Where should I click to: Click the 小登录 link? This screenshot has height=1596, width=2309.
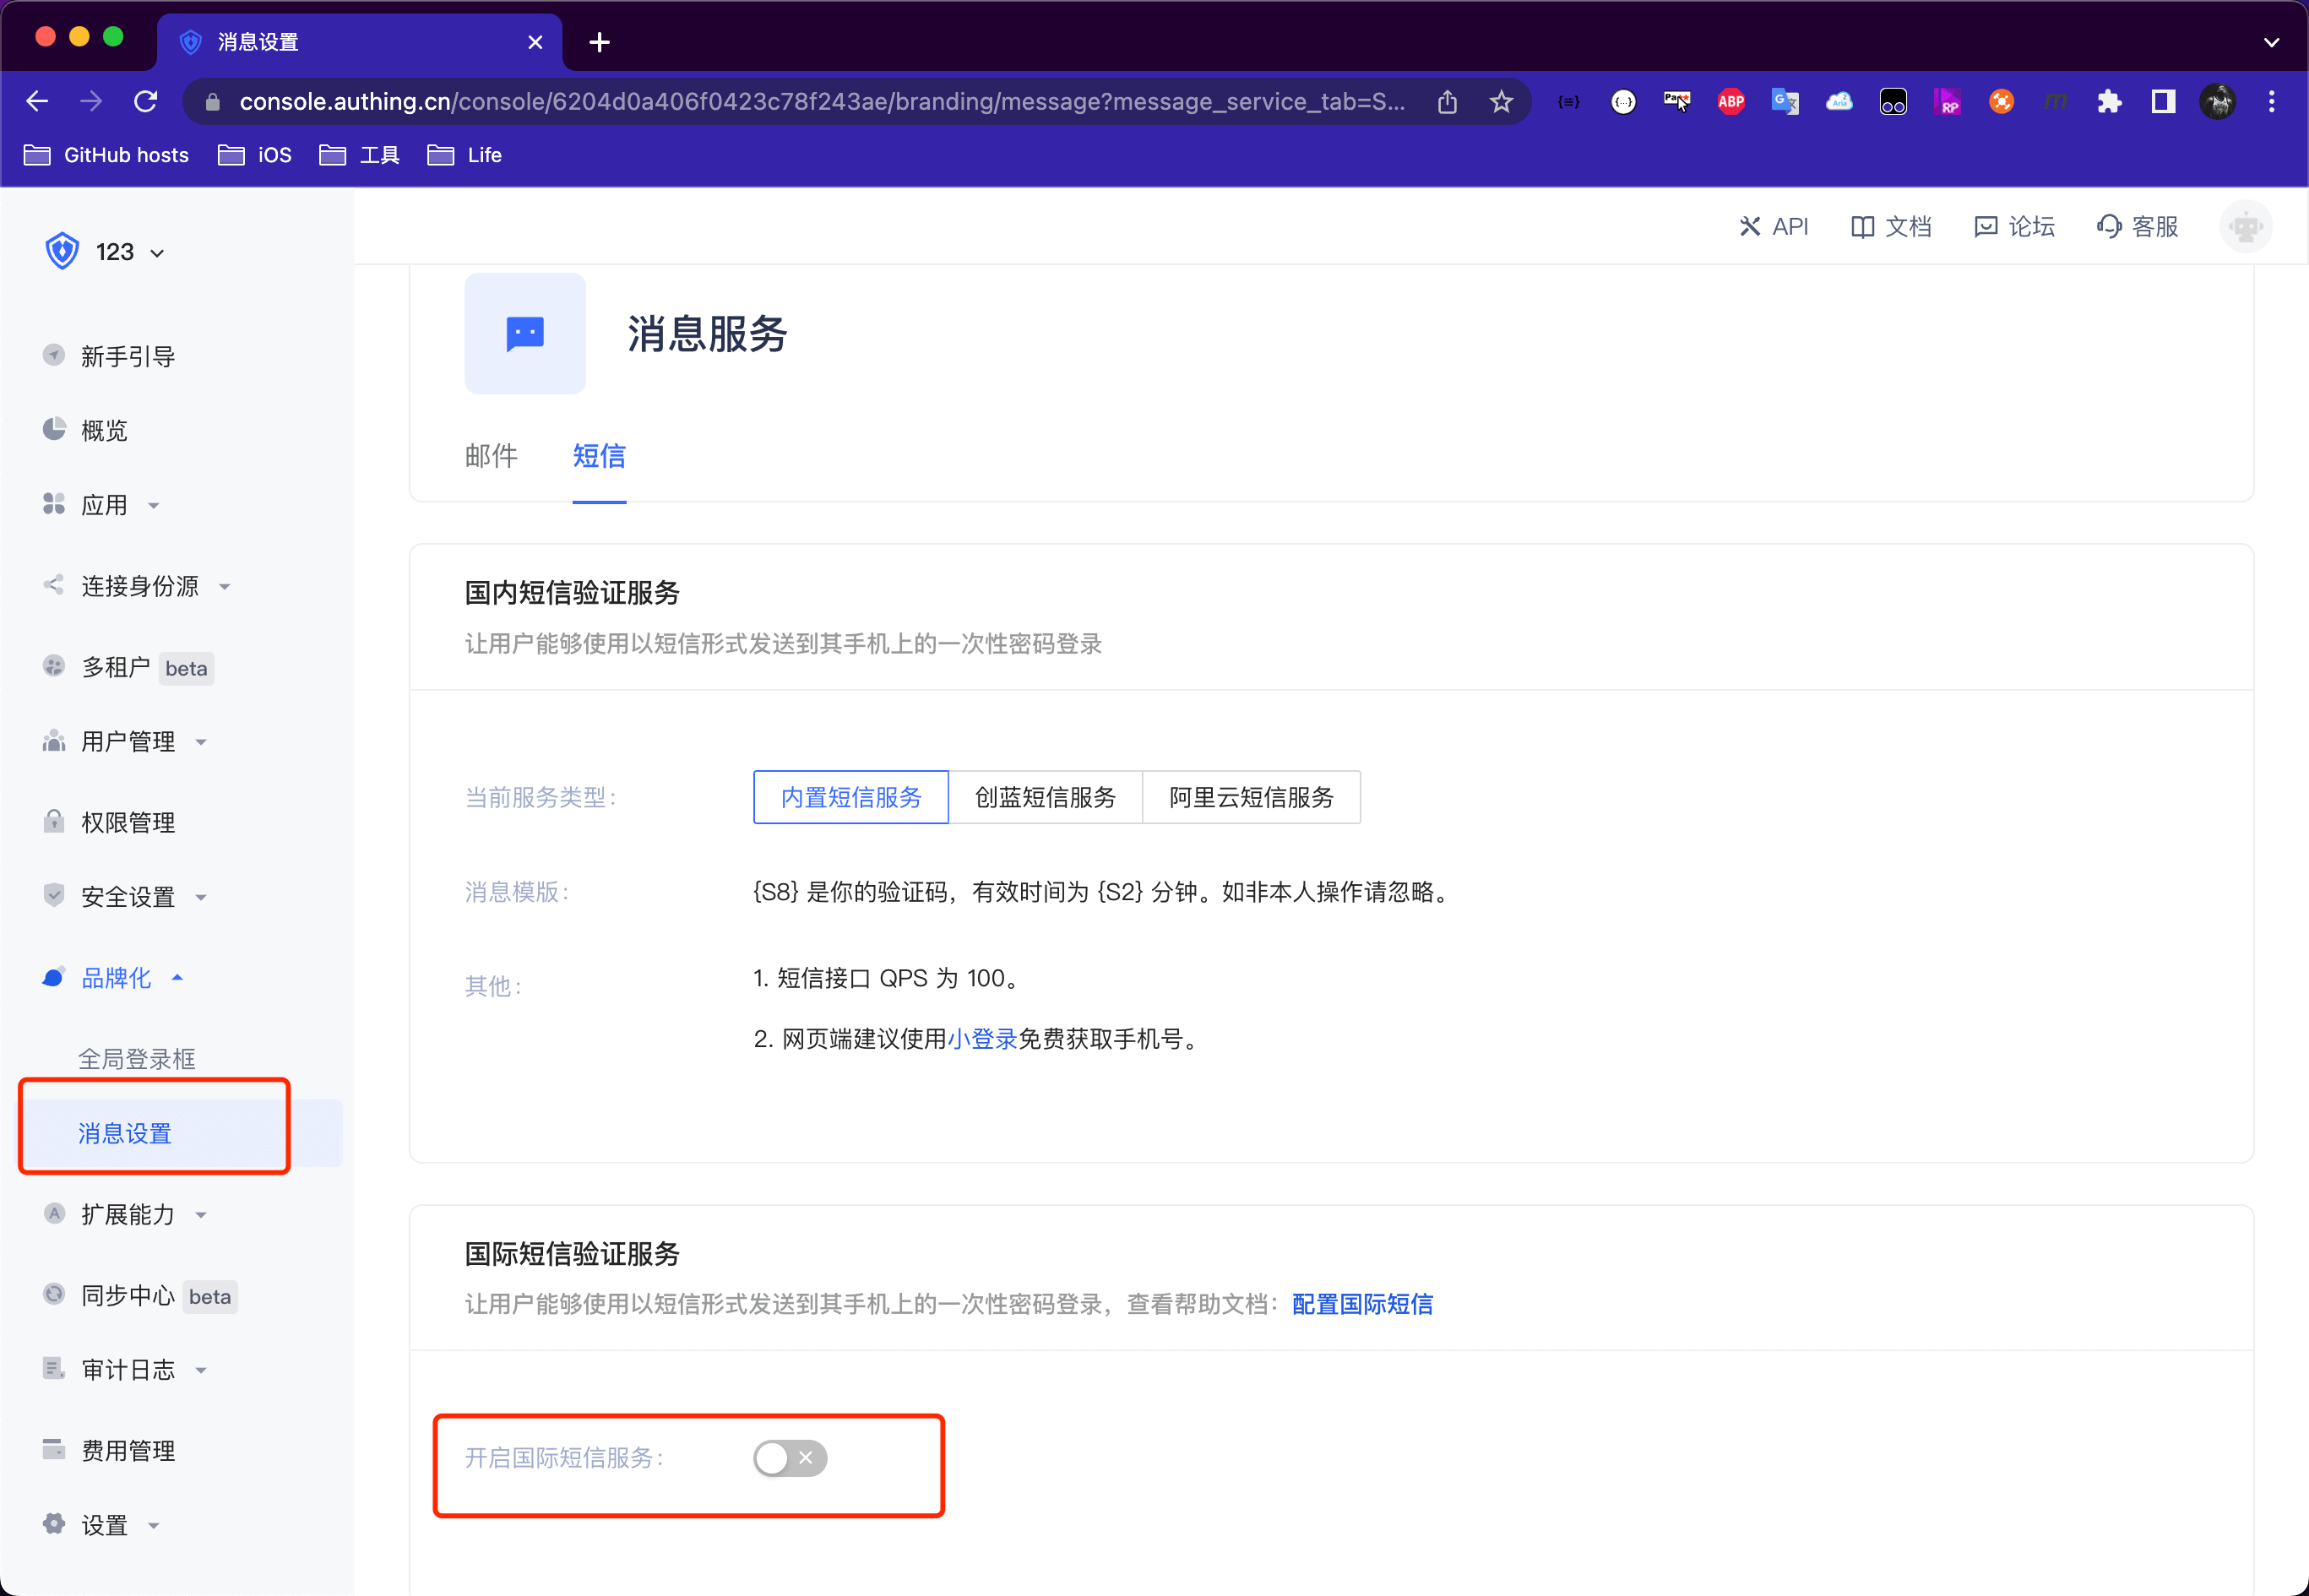981,1039
